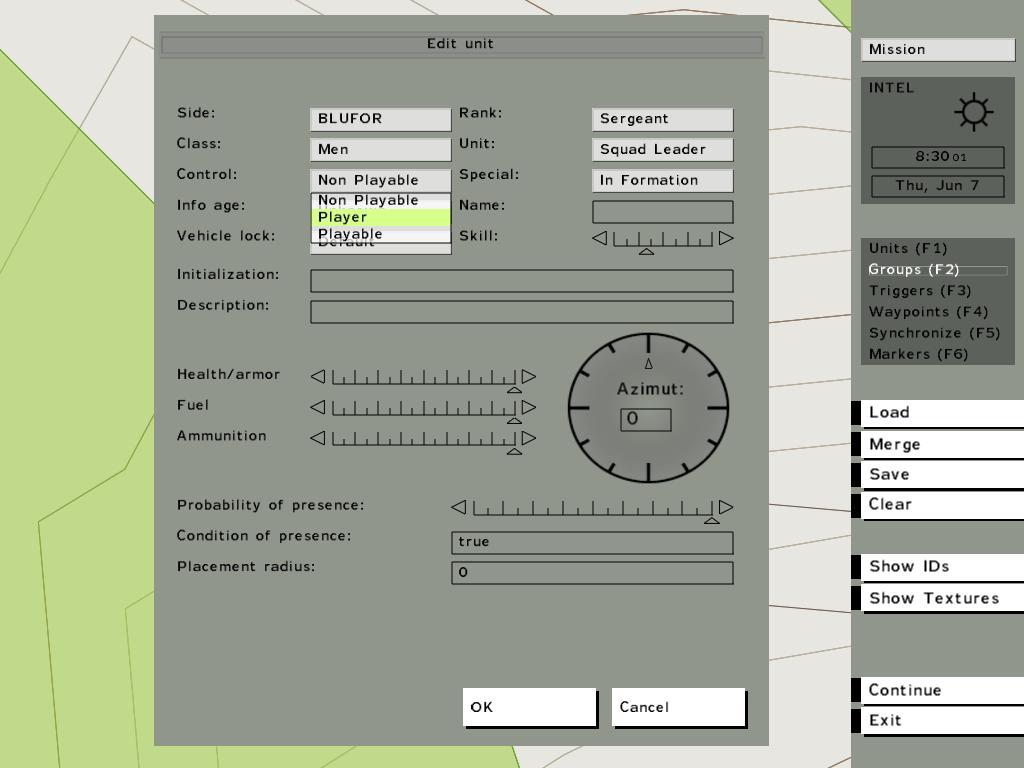Decrease Fuel with left arrow

tap(318, 408)
